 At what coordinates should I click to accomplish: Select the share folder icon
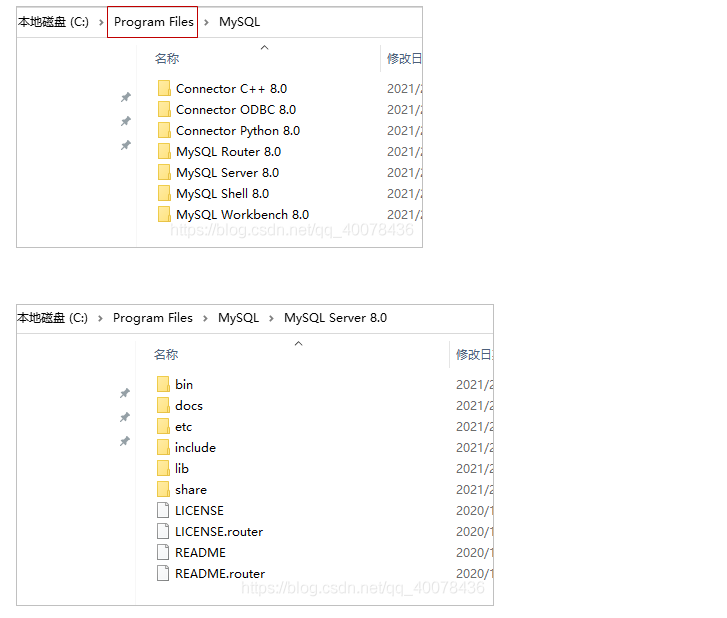(x=163, y=489)
